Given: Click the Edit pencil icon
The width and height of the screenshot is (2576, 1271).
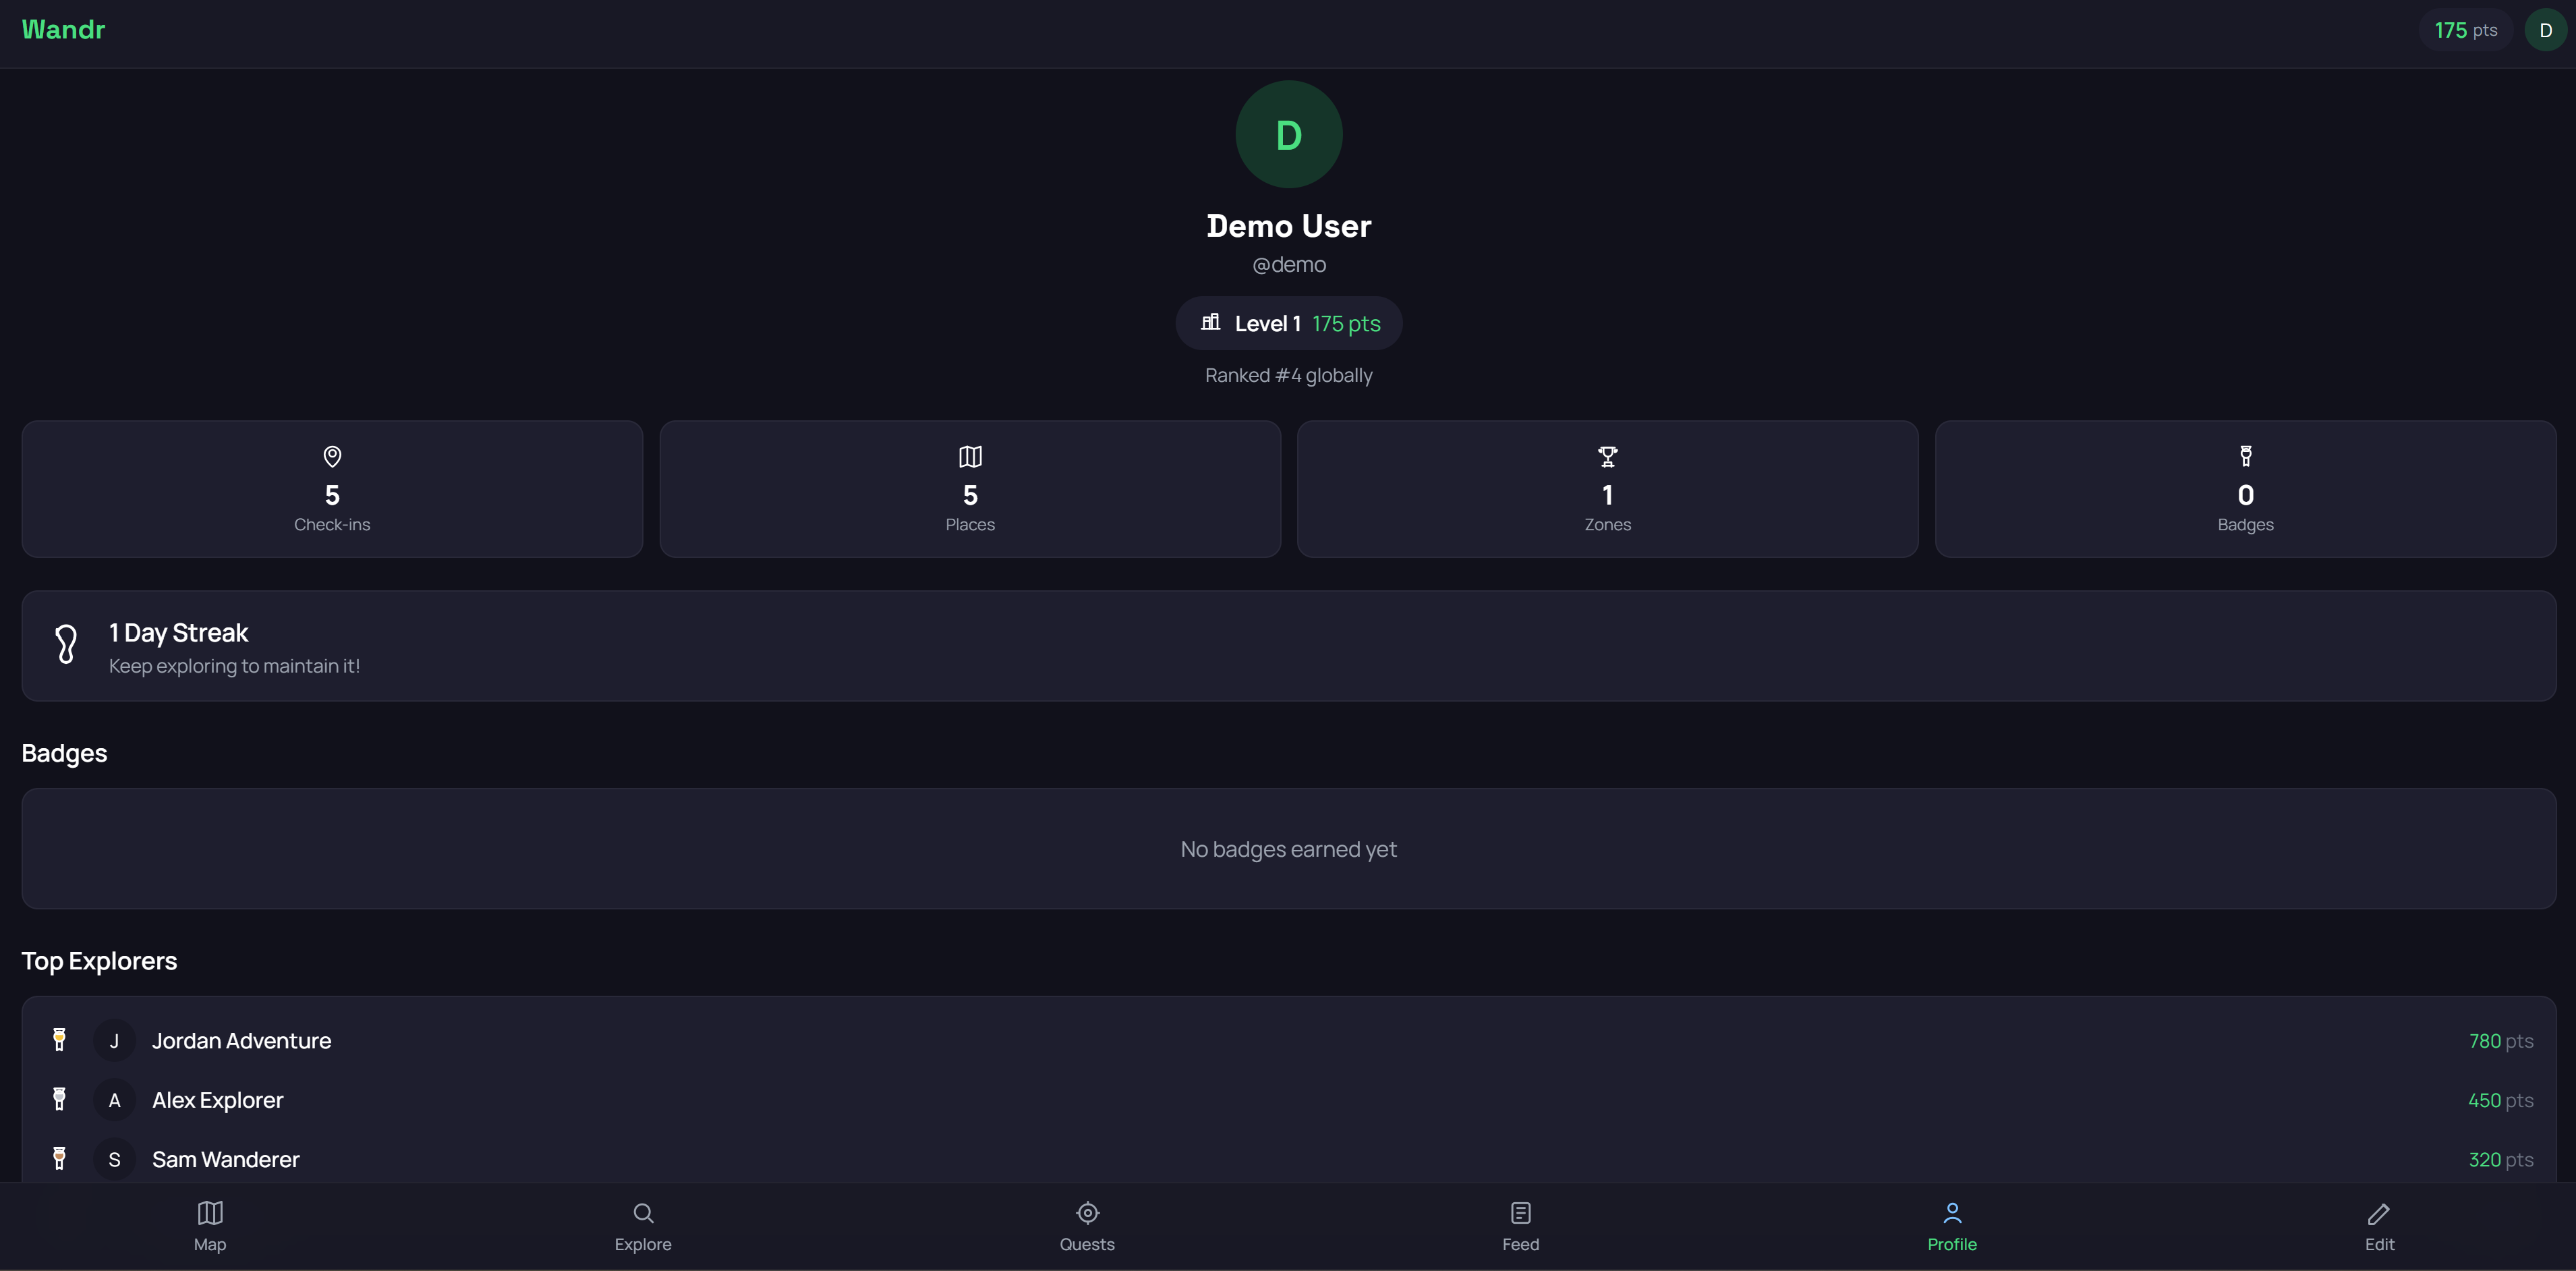Looking at the screenshot, I should (2378, 1214).
